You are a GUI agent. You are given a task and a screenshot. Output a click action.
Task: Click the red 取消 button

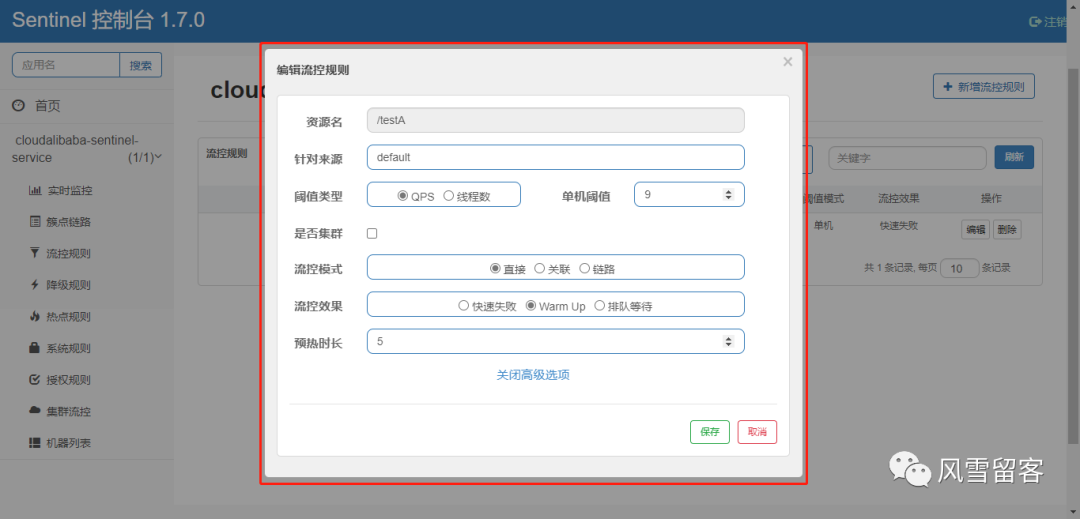[757, 432]
